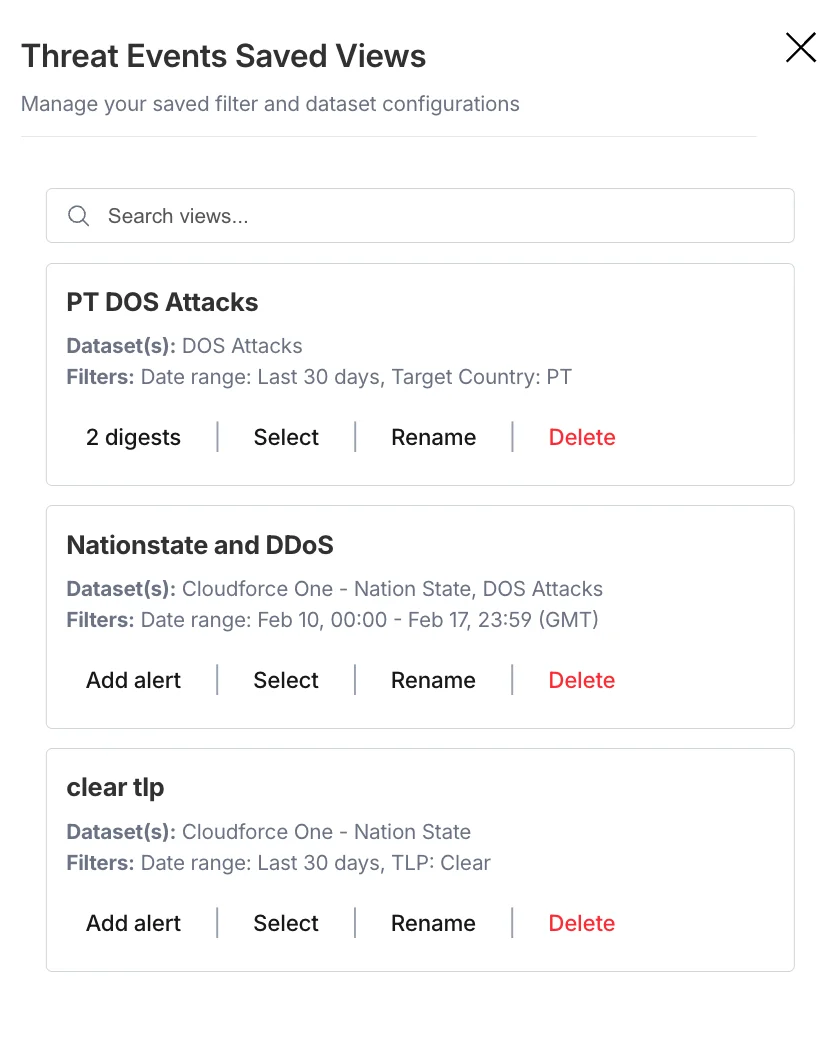Open the 2 digests link for PT DOS Attacks
This screenshot has height=1054, width=830.
[x=133, y=437]
